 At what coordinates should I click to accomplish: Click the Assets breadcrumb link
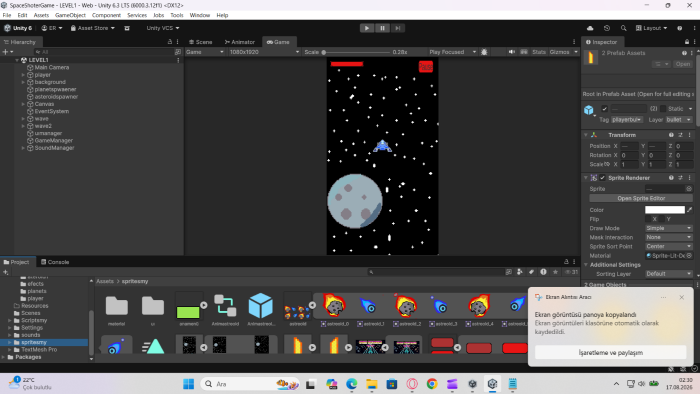click(x=105, y=282)
